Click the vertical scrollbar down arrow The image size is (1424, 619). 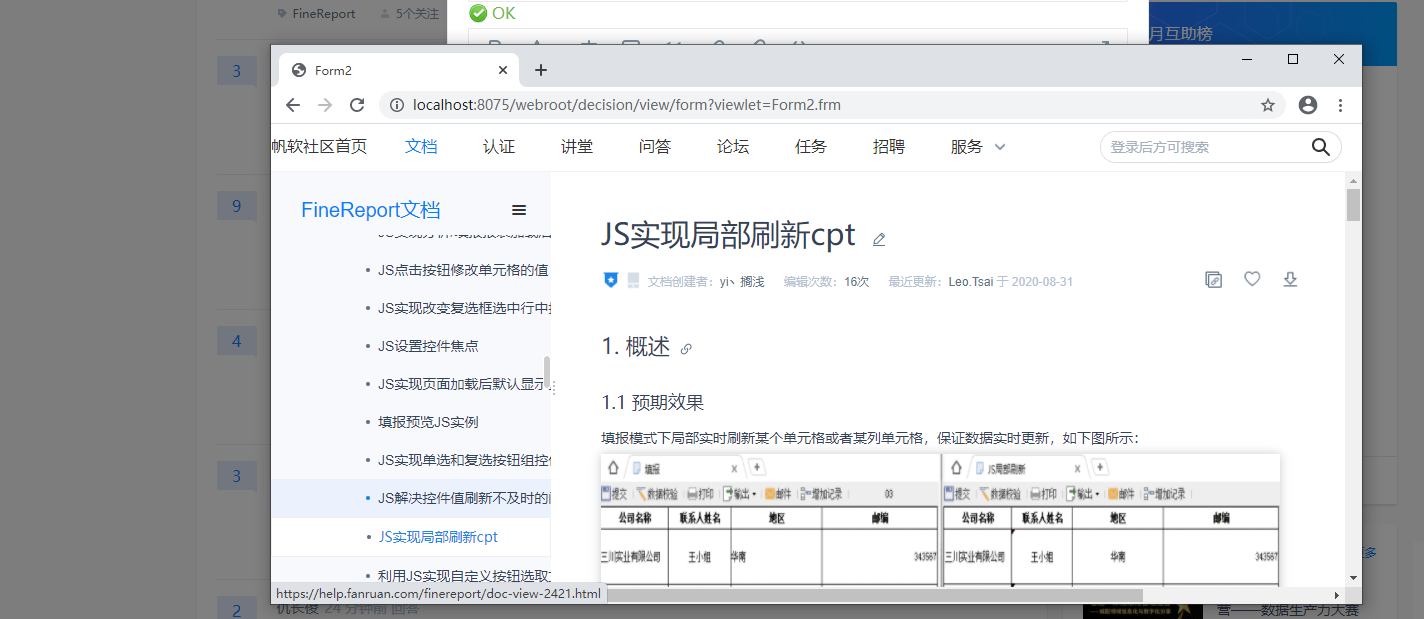coord(1353,578)
